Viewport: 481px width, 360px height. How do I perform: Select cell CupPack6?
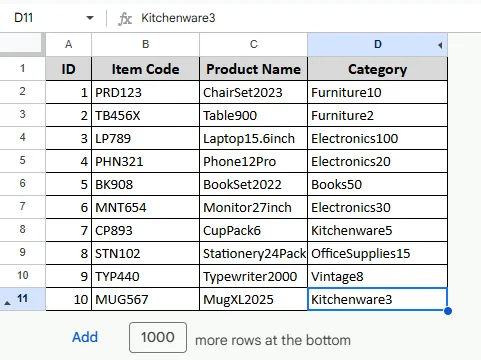pyautogui.click(x=254, y=230)
